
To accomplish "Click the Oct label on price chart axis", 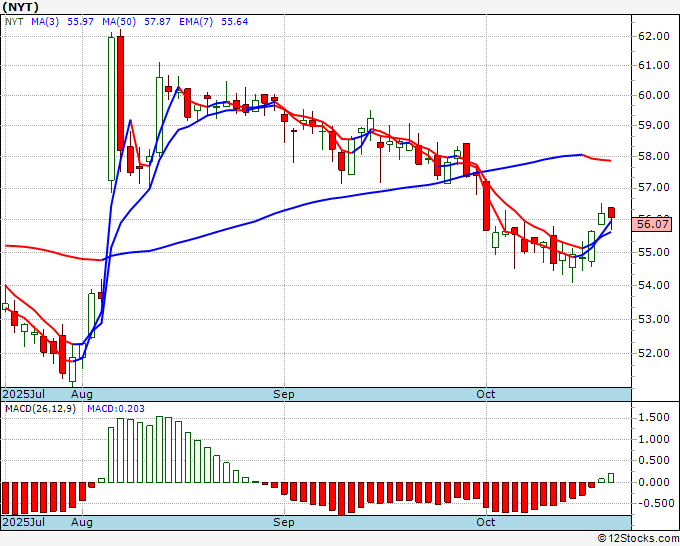I will [485, 394].
